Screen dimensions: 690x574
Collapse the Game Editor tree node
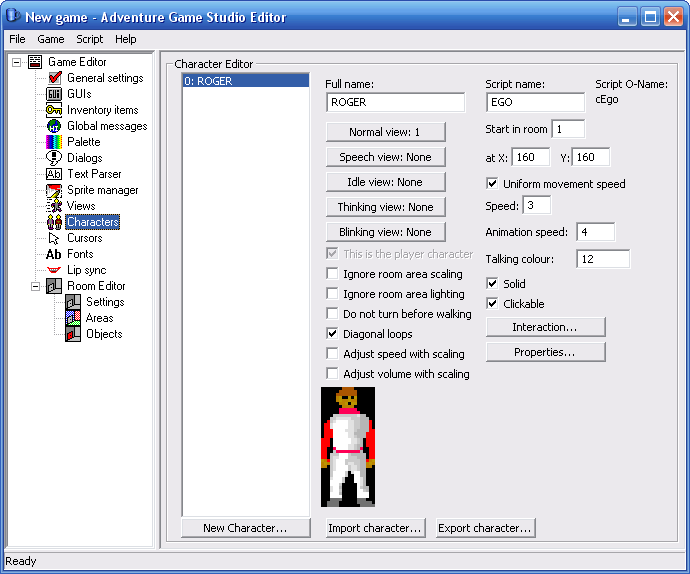(16, 63)
